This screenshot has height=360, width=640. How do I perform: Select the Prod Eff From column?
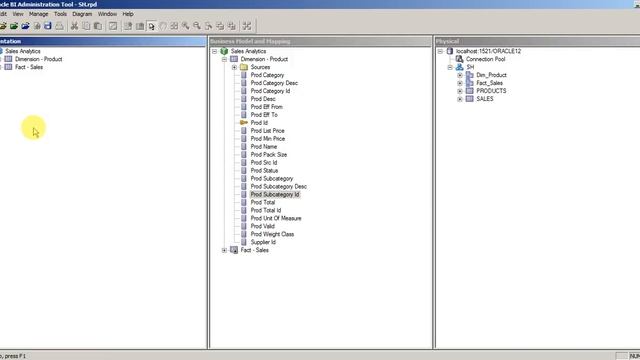pos(267,107)
